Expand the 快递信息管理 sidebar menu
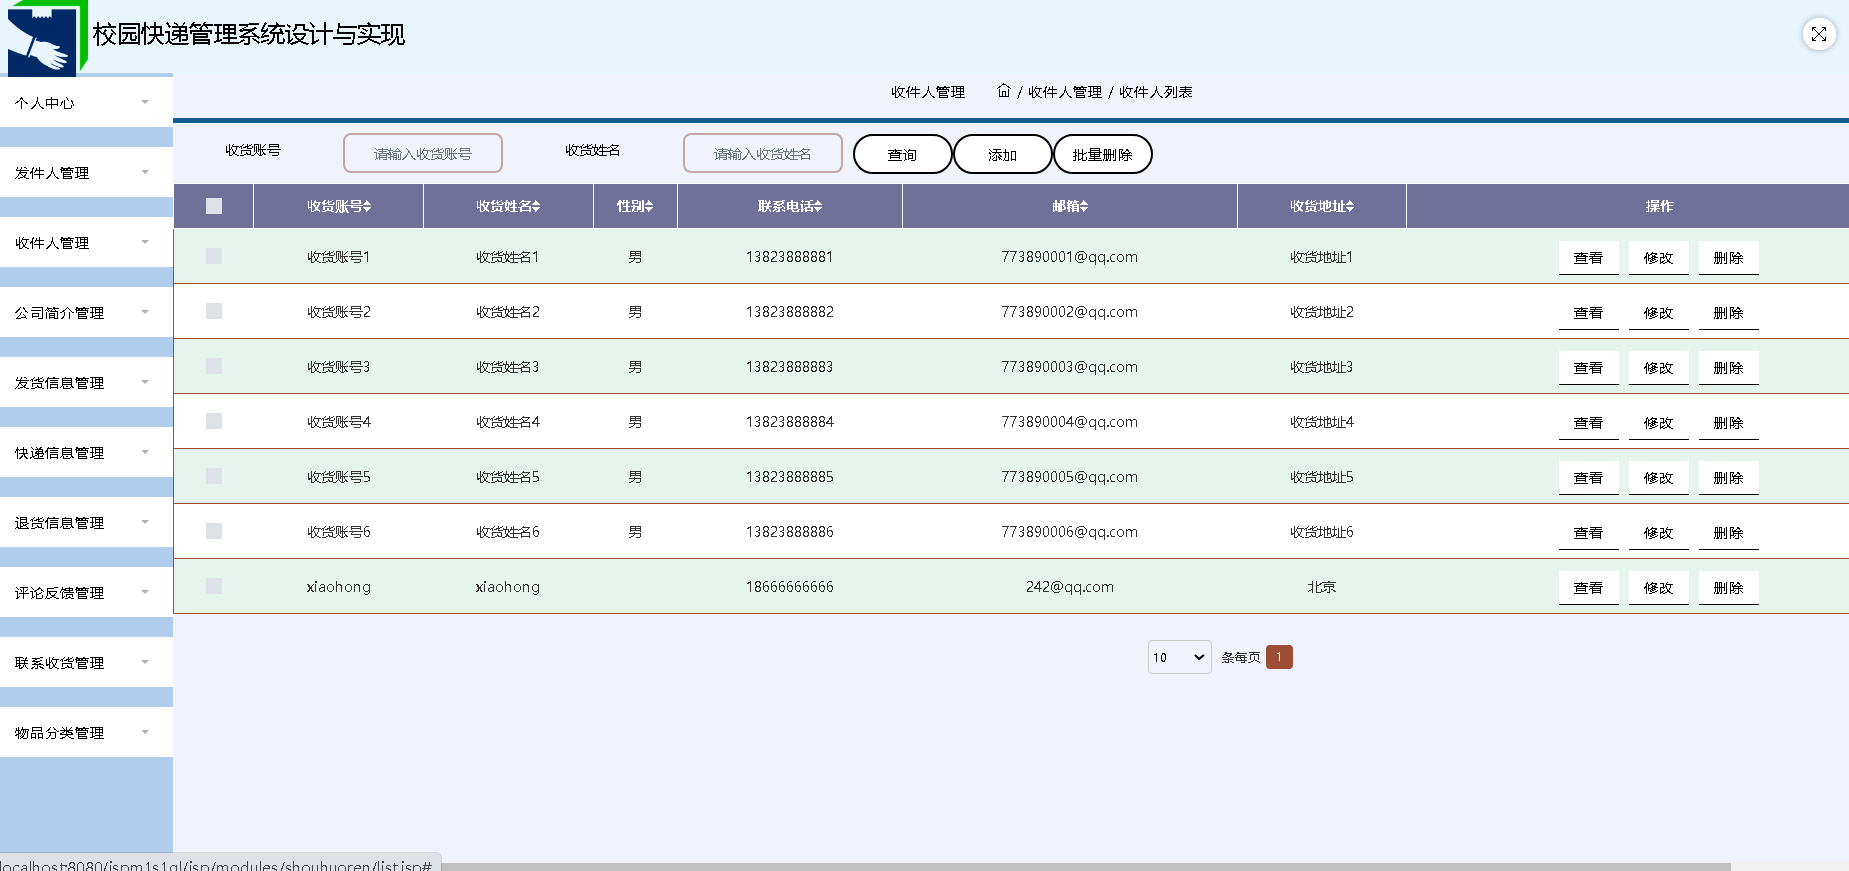Image resolution: width=1849 pixels, height=871 pixels. point(86,452)
